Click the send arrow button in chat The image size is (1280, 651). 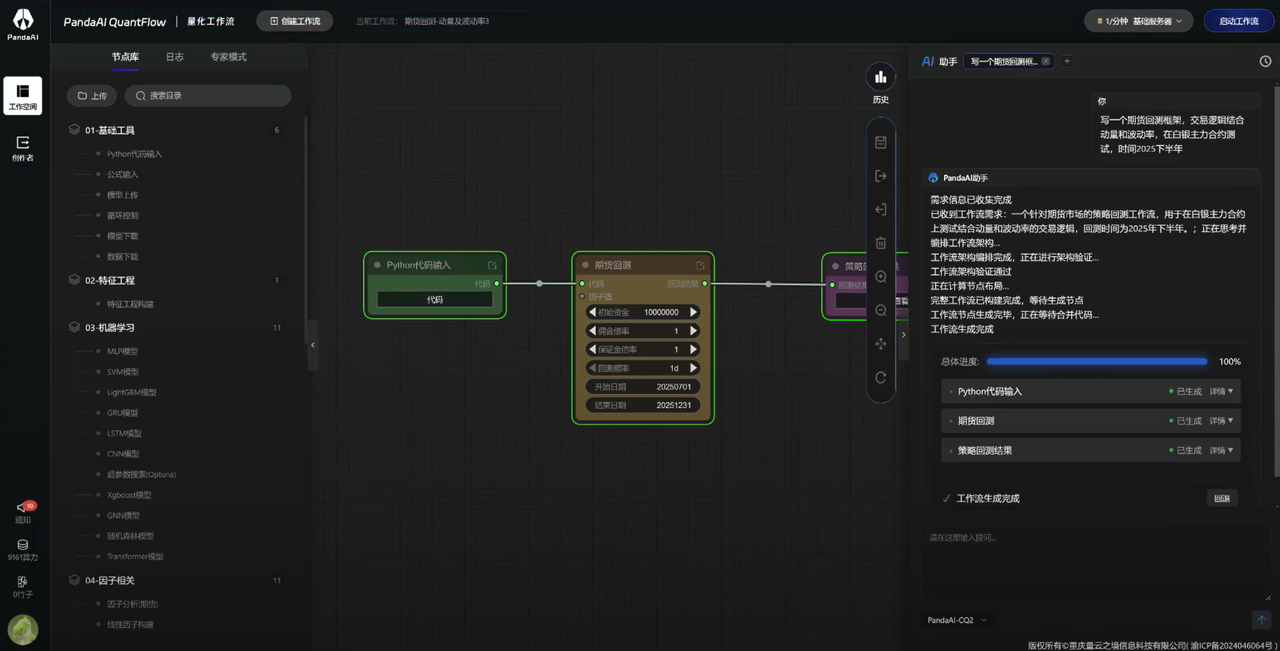click(1262, 620)
